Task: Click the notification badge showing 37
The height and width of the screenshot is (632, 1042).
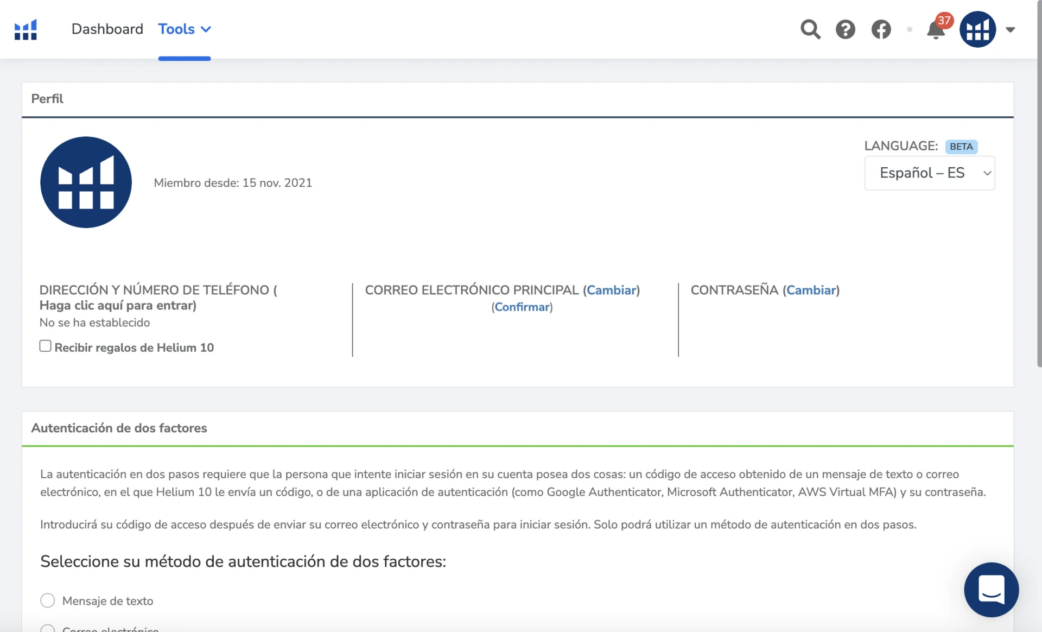Action: coord(944,18)
